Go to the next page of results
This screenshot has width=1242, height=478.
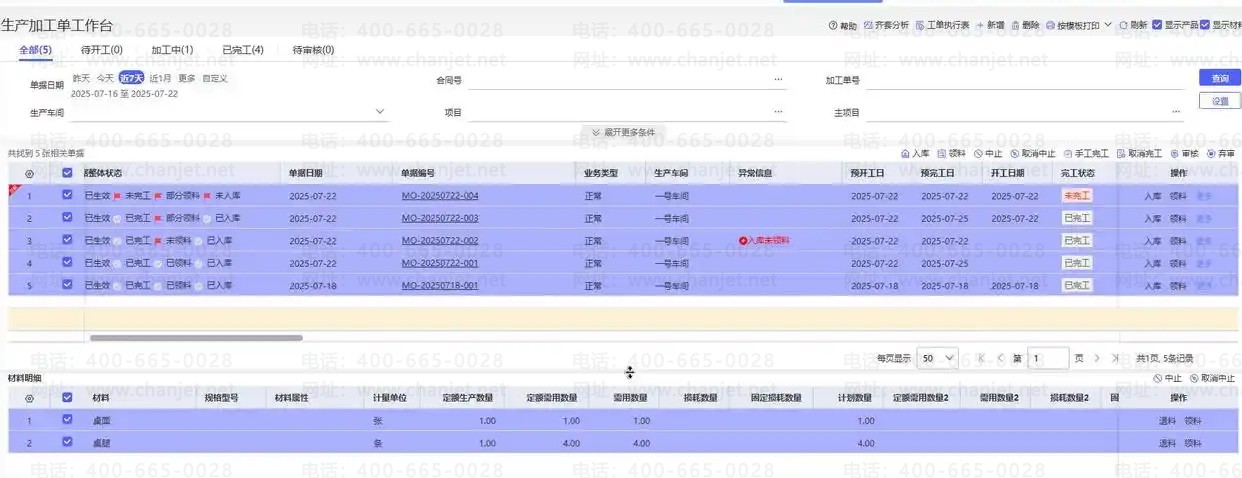(x=1097, y=358)
